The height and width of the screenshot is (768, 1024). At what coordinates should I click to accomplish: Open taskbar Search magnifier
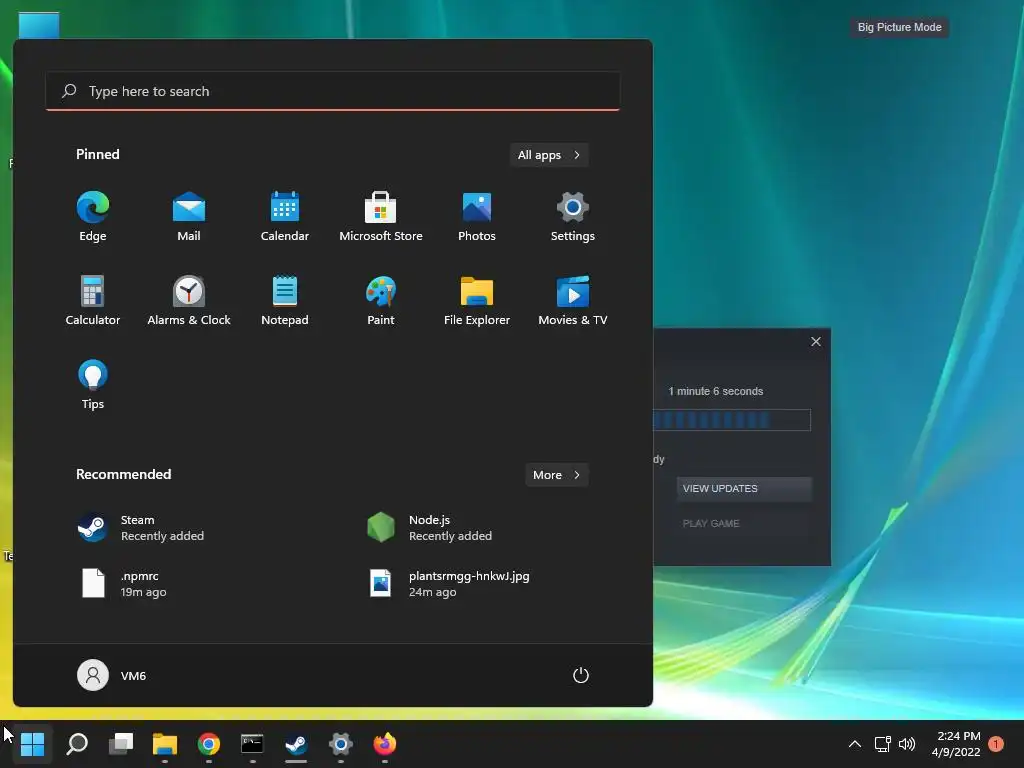77,744
